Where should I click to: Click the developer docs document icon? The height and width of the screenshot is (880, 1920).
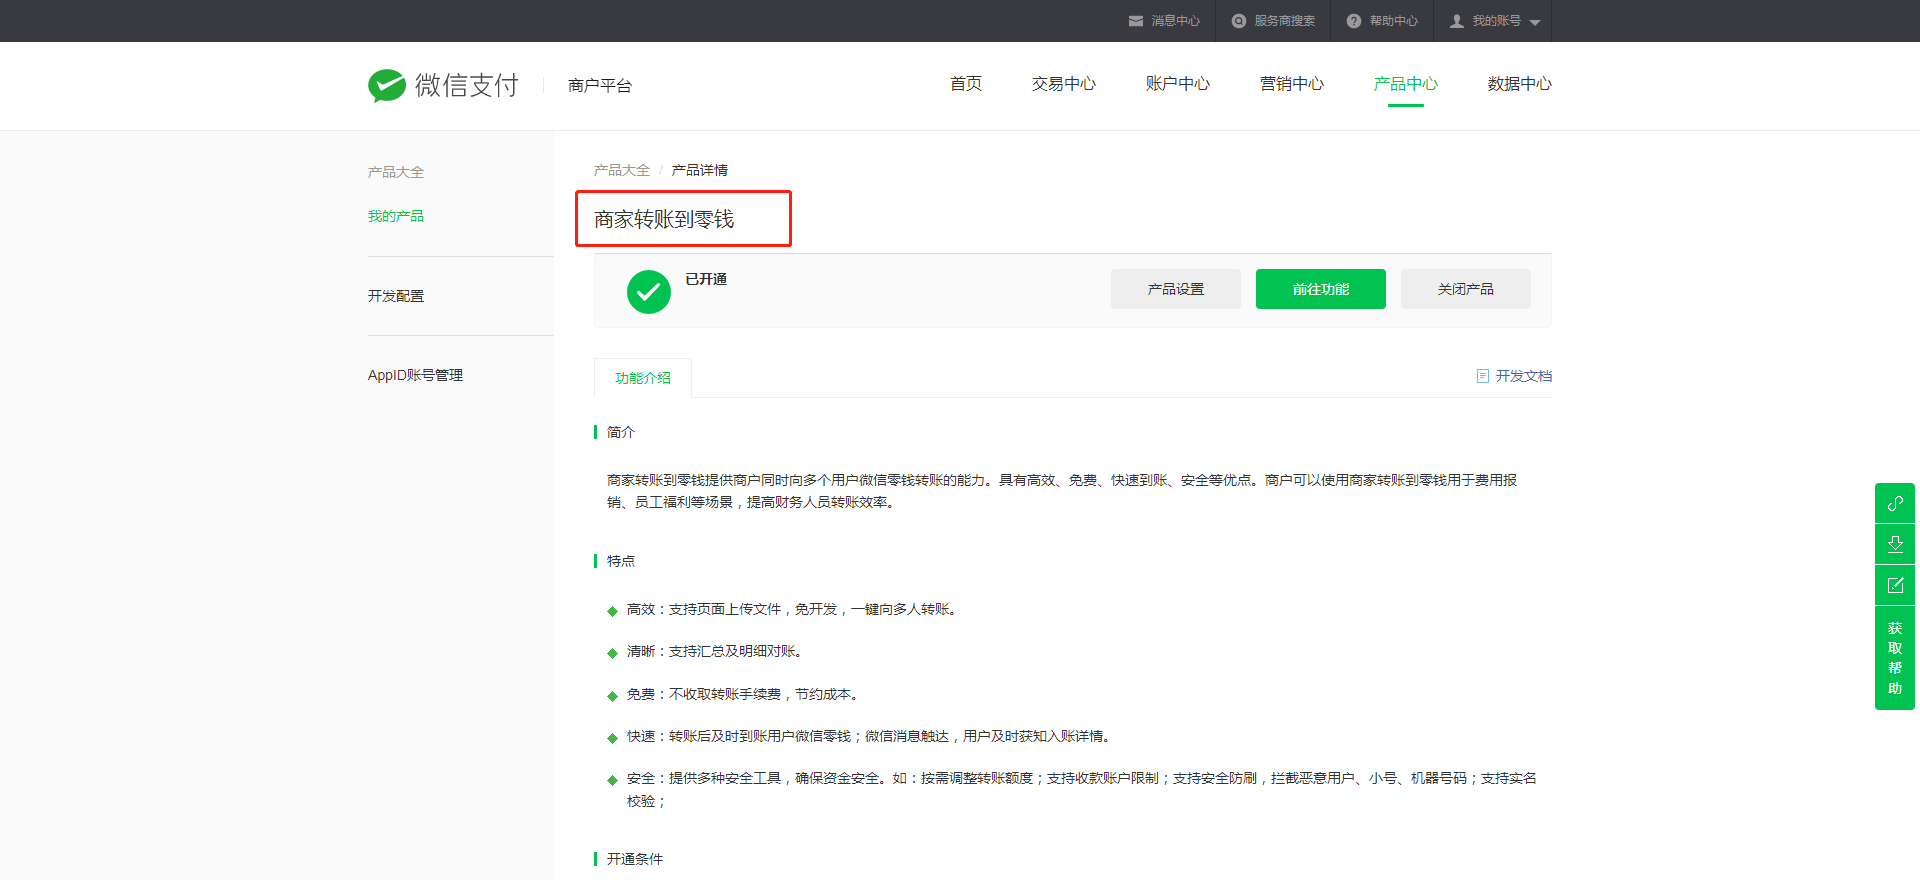click(1483, 376)
